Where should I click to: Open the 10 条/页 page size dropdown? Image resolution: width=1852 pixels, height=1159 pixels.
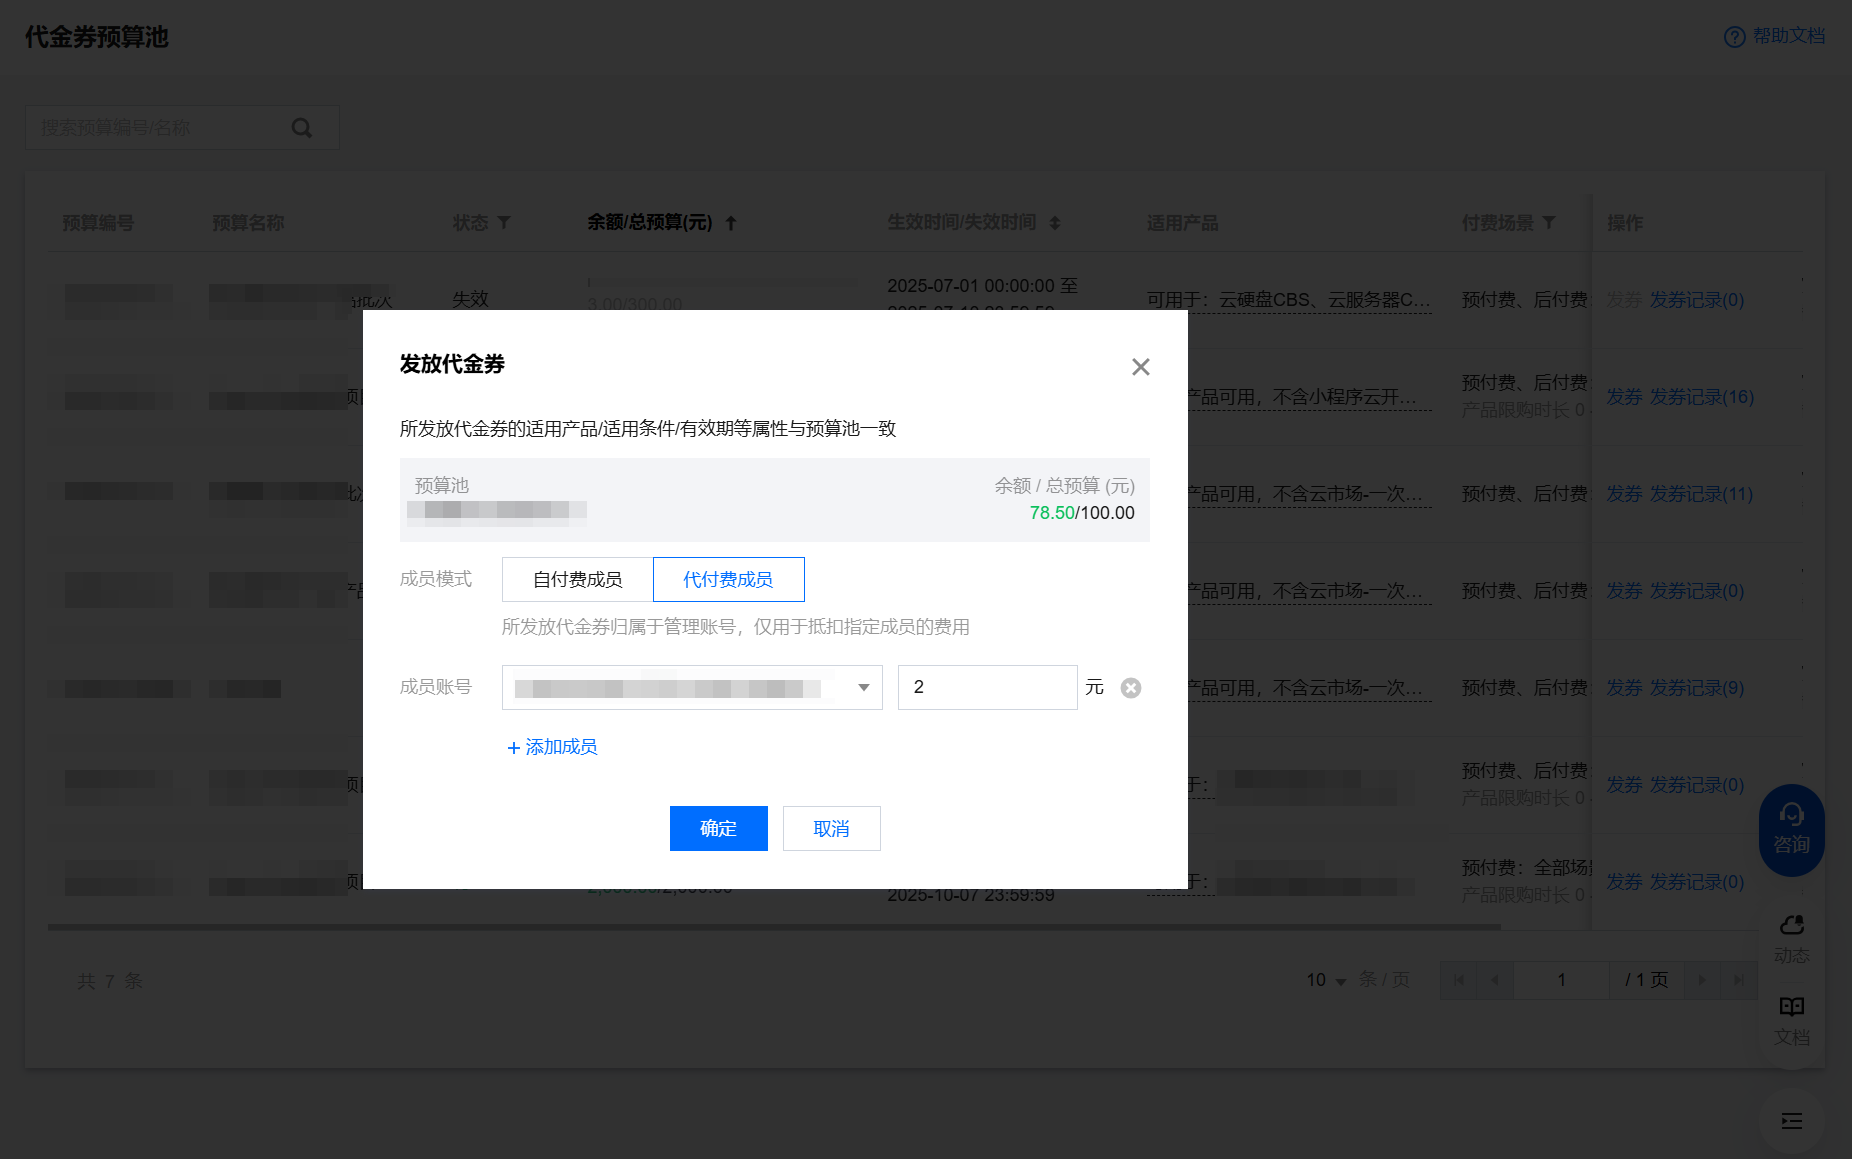coord(1327,980)
